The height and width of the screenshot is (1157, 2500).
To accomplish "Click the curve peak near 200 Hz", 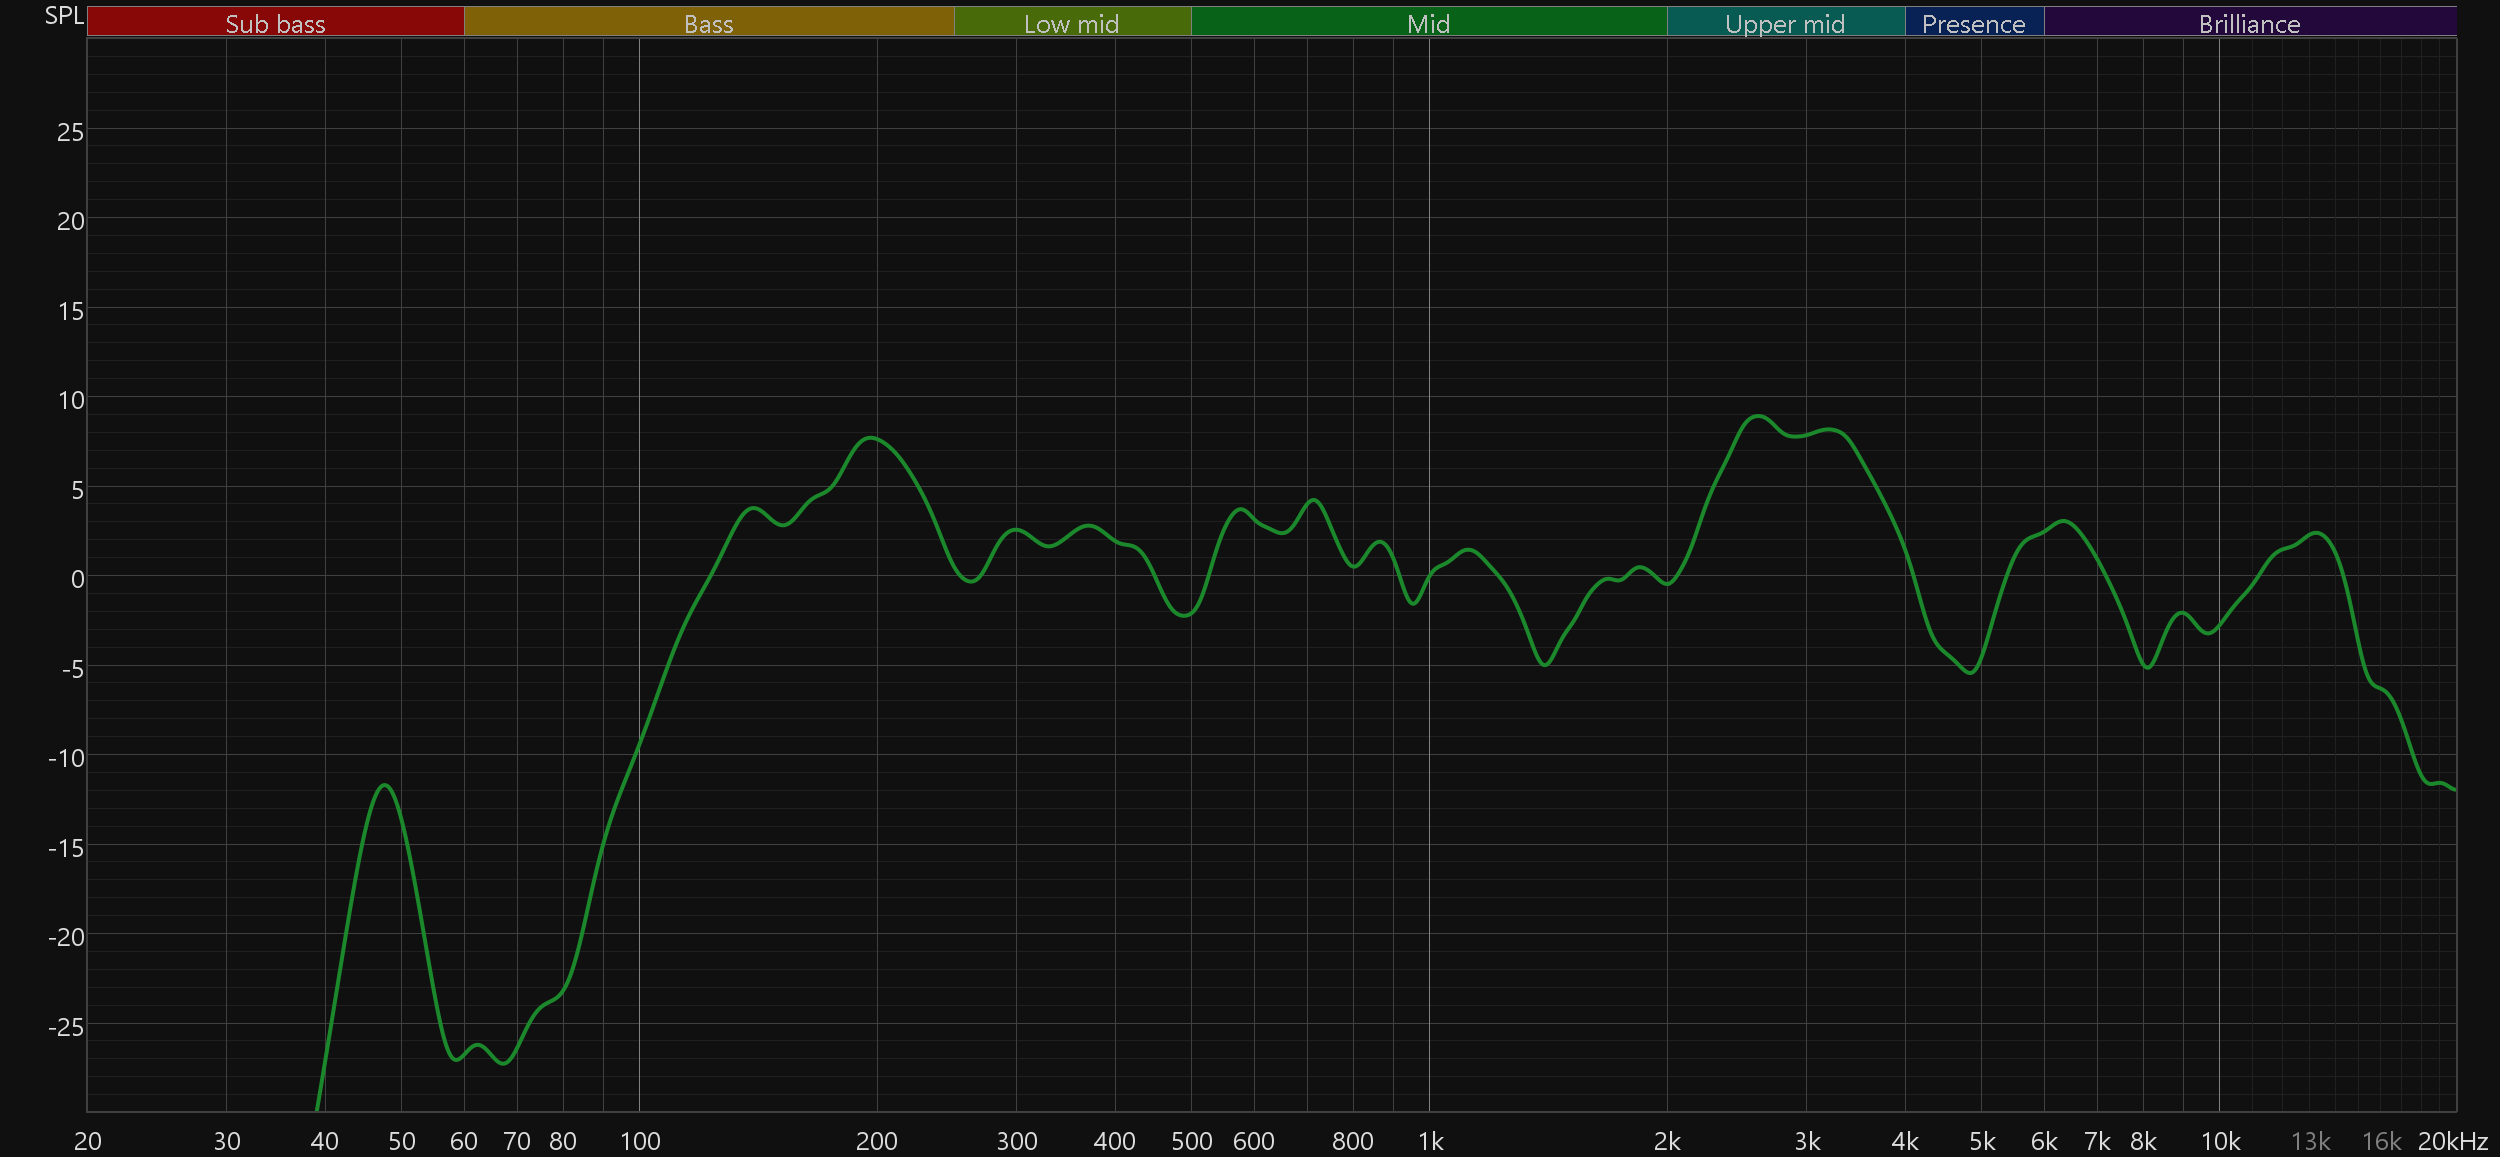I will pos(872,438).
